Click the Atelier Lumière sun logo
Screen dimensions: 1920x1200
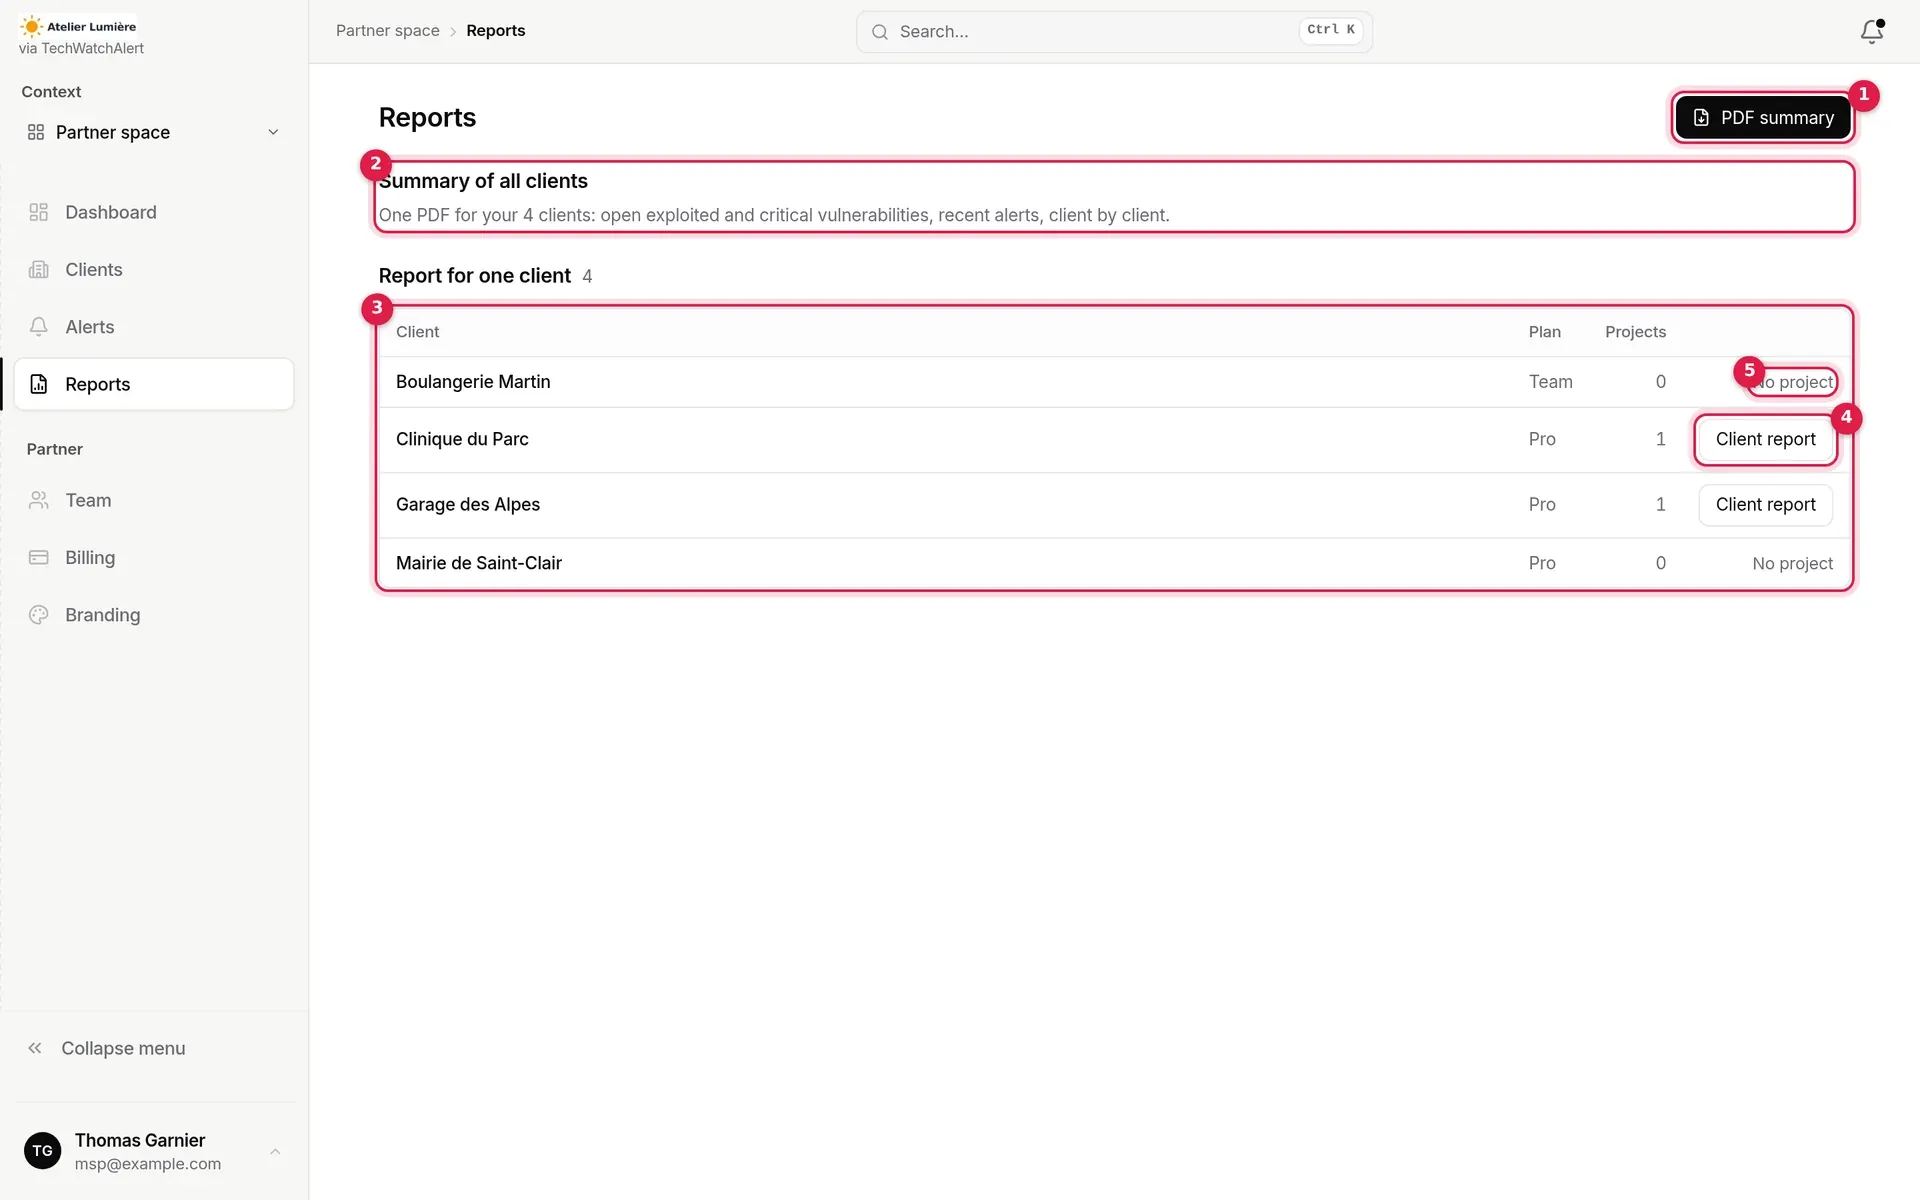31,26
